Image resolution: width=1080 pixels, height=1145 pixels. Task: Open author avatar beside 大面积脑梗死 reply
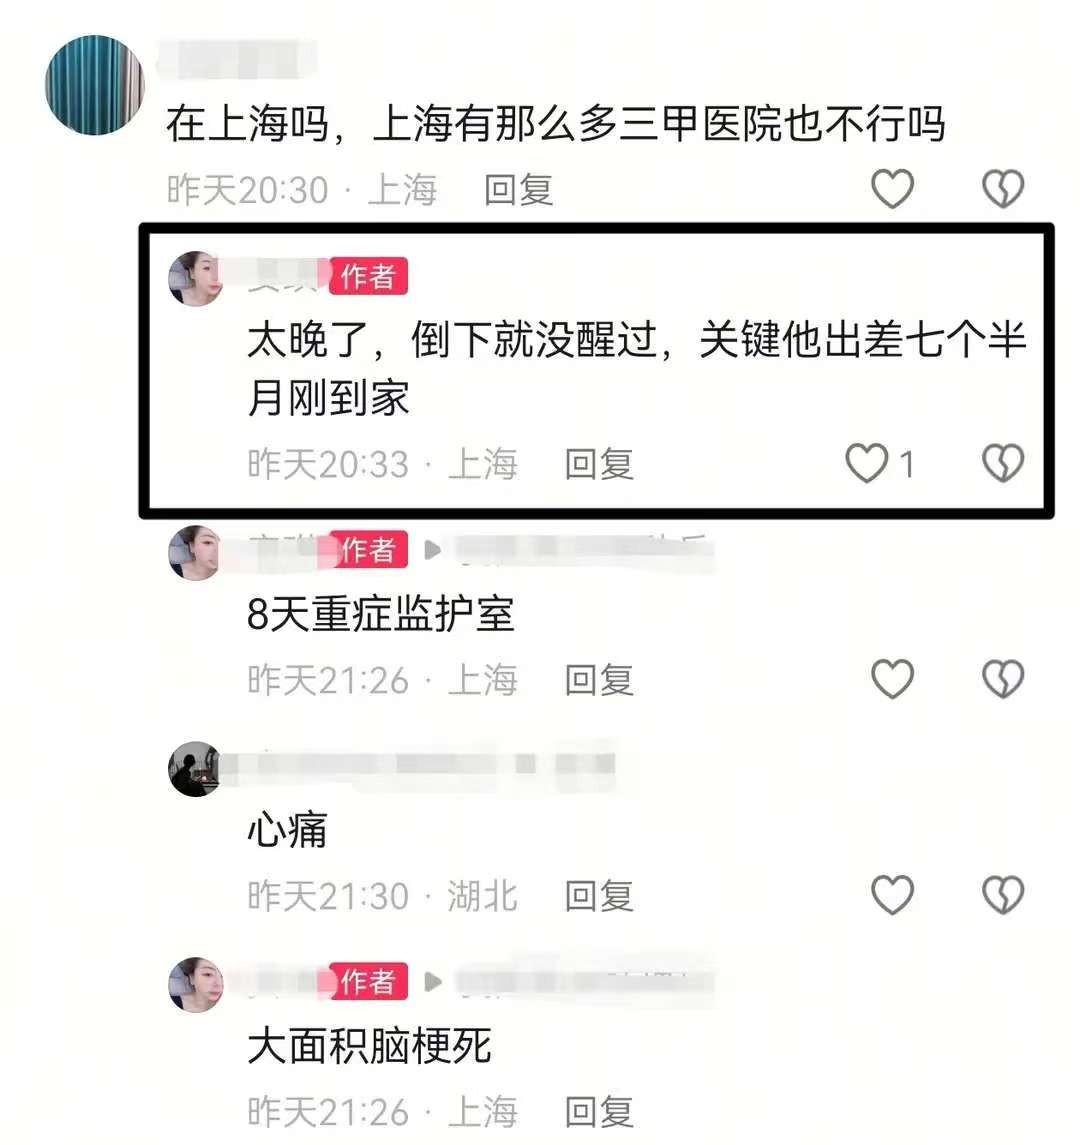coord(196,984)
